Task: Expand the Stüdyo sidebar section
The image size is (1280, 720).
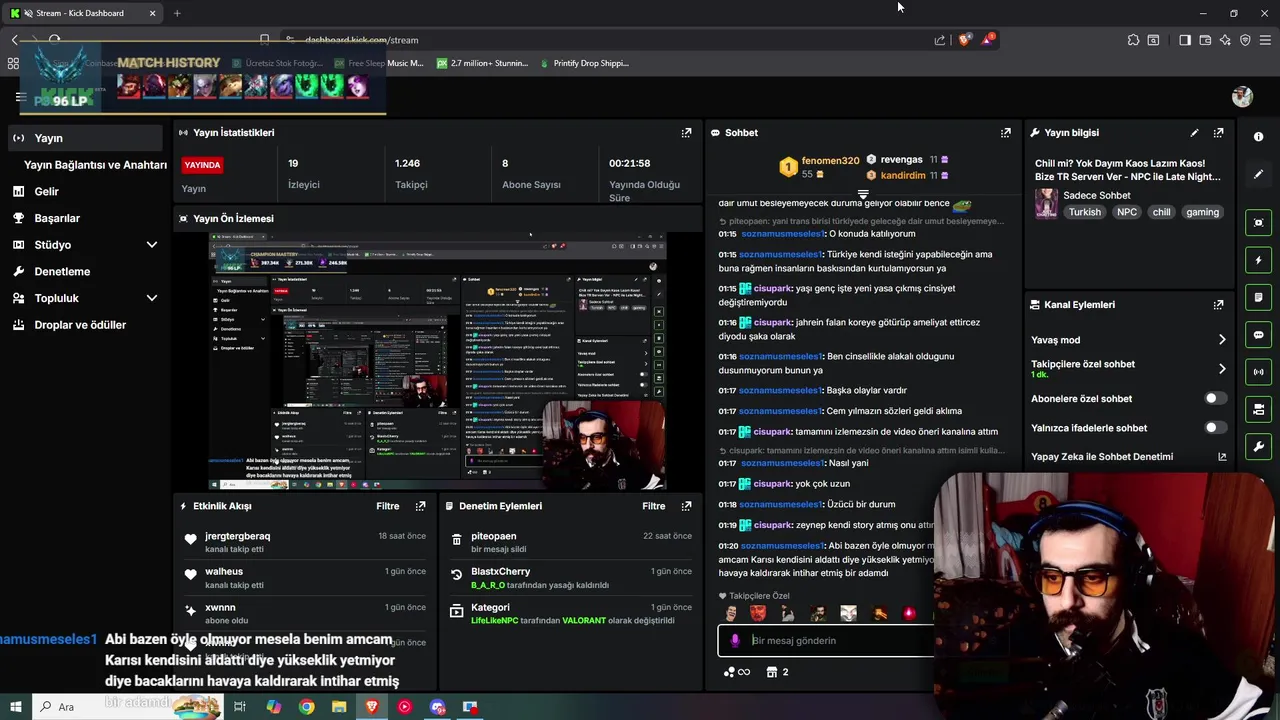Action: click(x=152, y=245)
